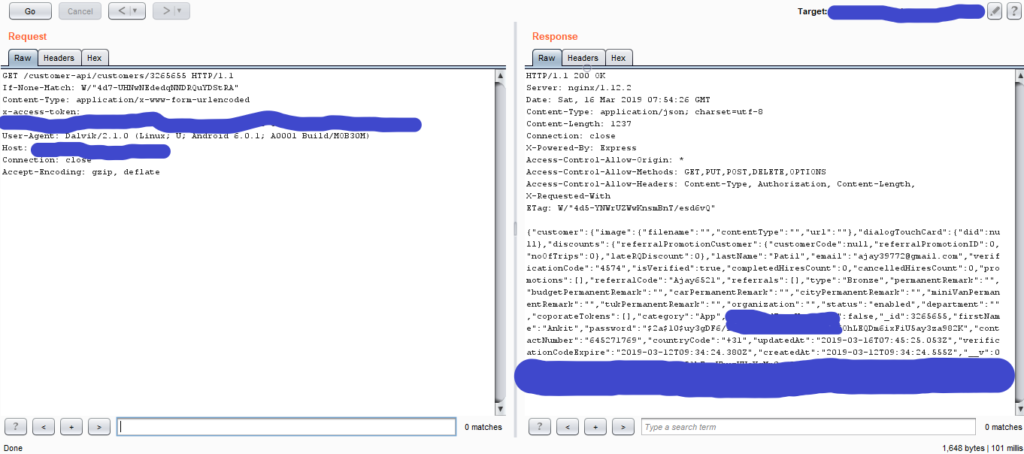The image size is (1024, 454).
Task: Jump to previous match in response search
Action: tap(568, 427)
